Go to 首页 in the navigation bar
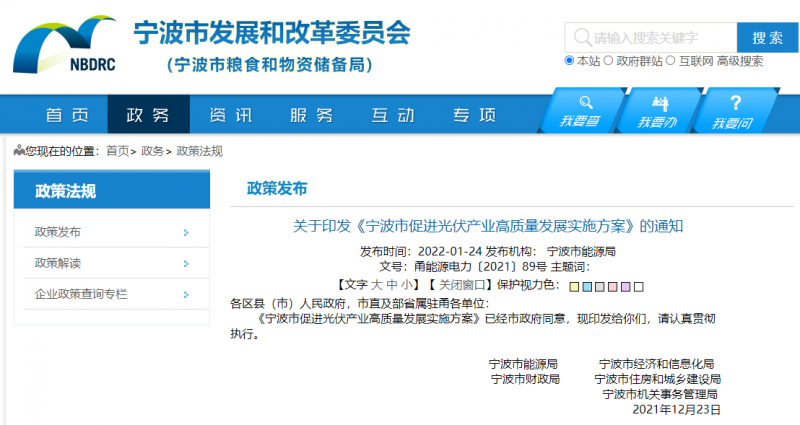Screen dimensions: 800x425 66,114
